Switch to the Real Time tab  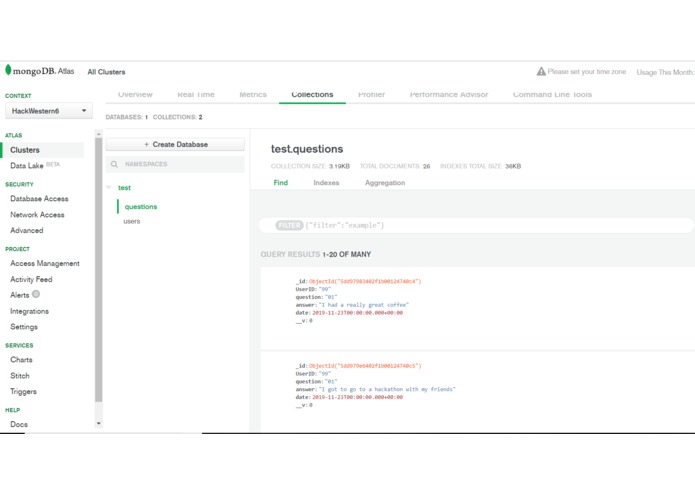(x=196, y=94)
